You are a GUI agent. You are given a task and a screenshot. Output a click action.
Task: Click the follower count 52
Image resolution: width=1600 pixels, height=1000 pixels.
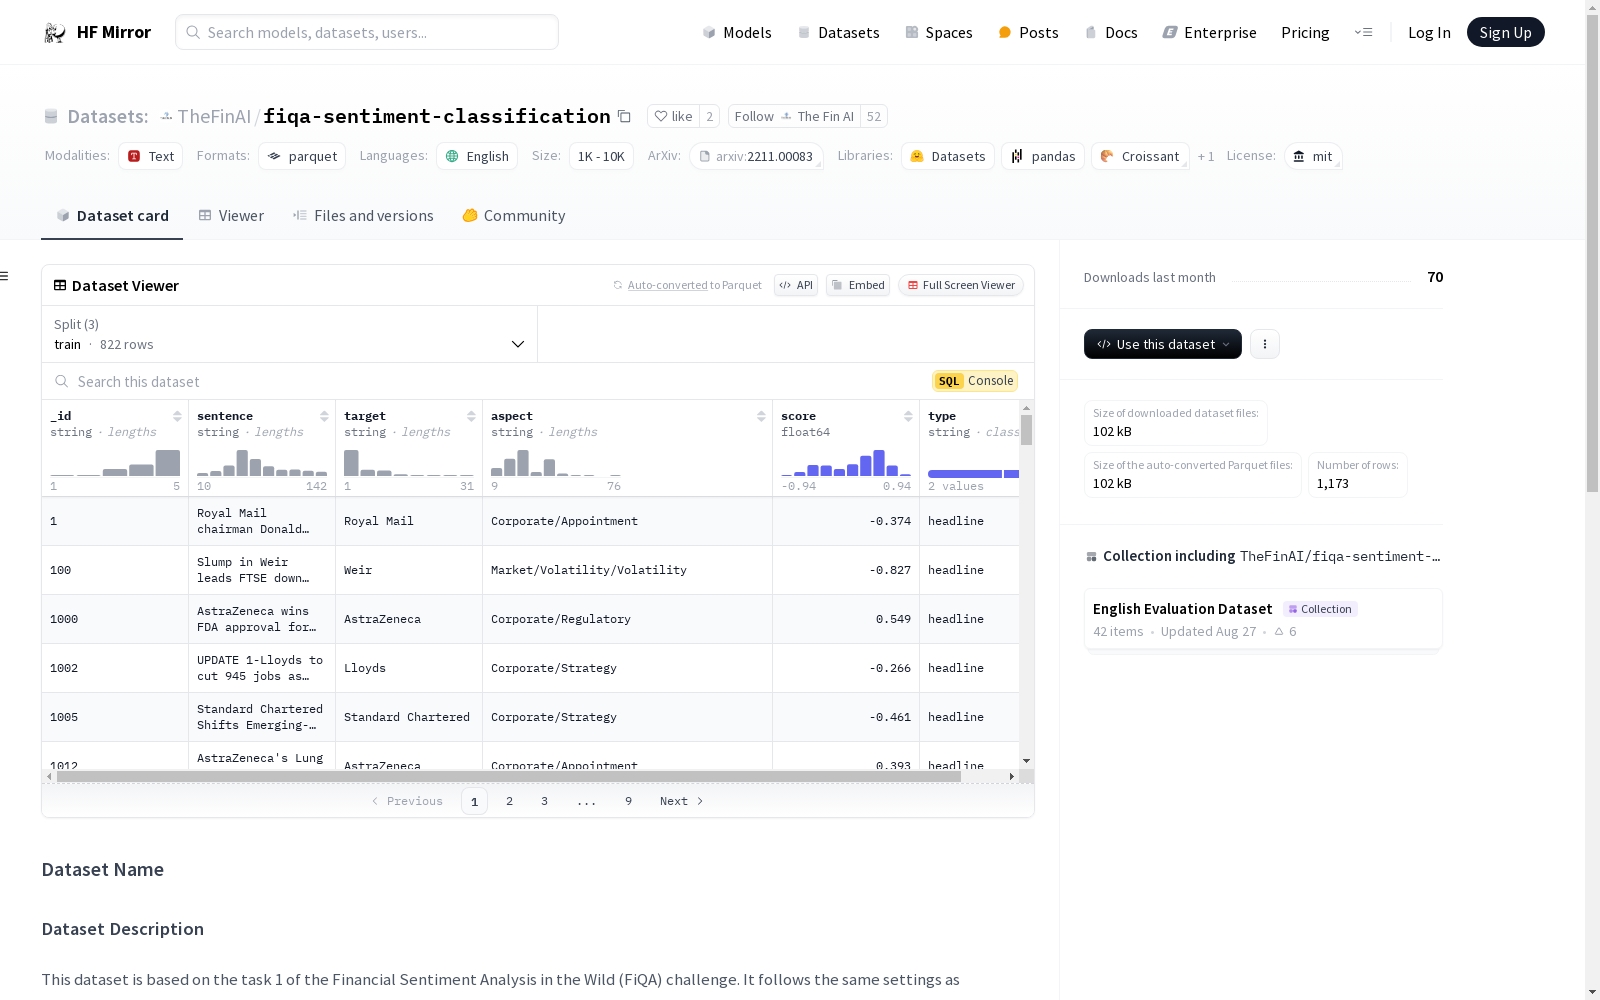coord(873,116)
